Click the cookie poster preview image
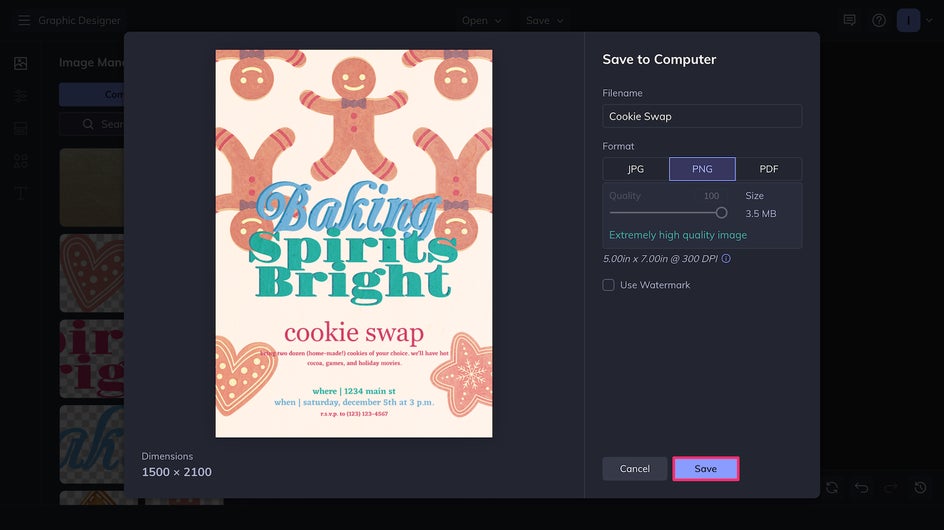This screenshot has width=944, height=530. 354,243
